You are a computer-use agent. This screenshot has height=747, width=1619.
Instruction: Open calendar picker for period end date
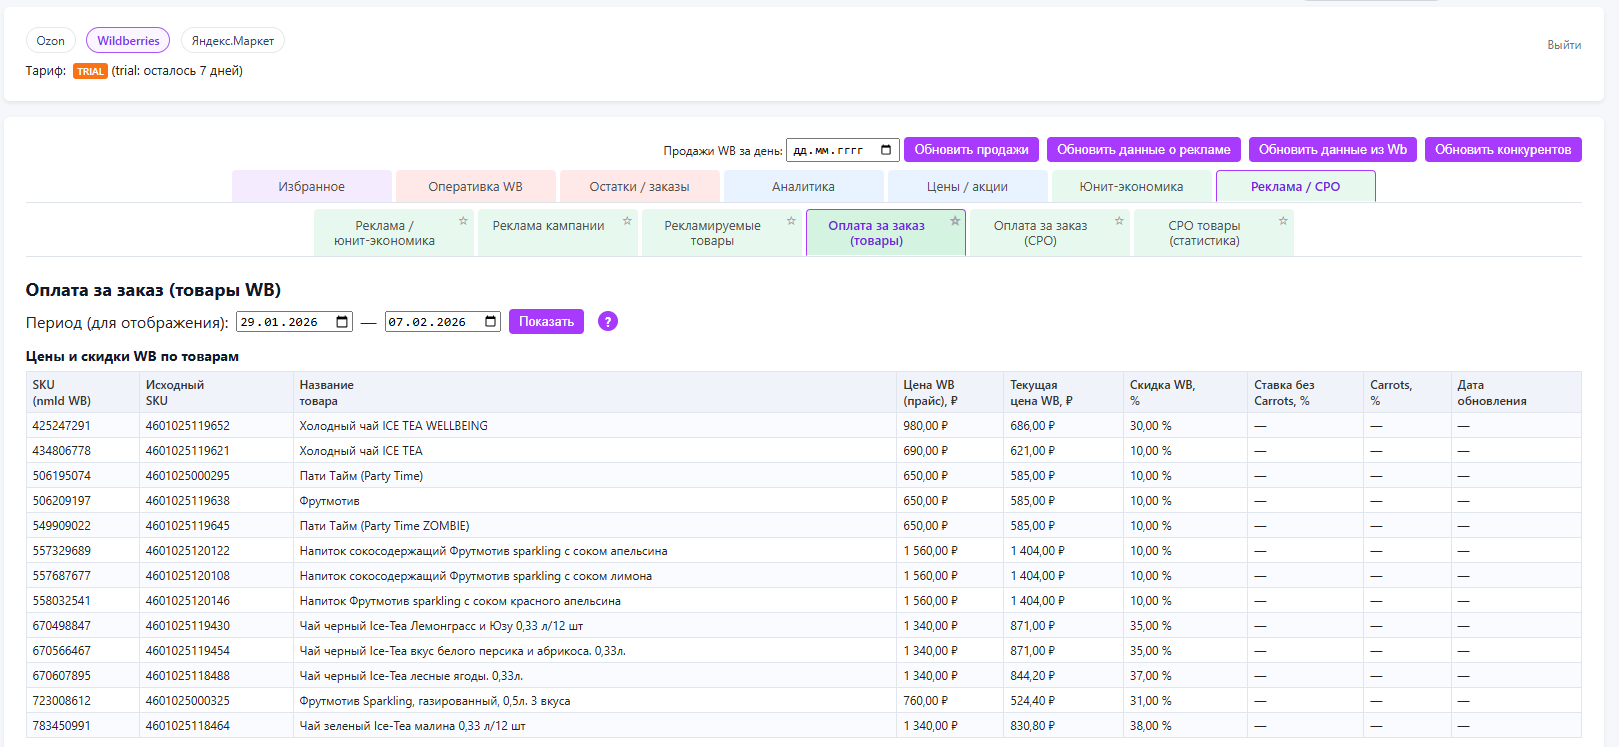point(491,322)
